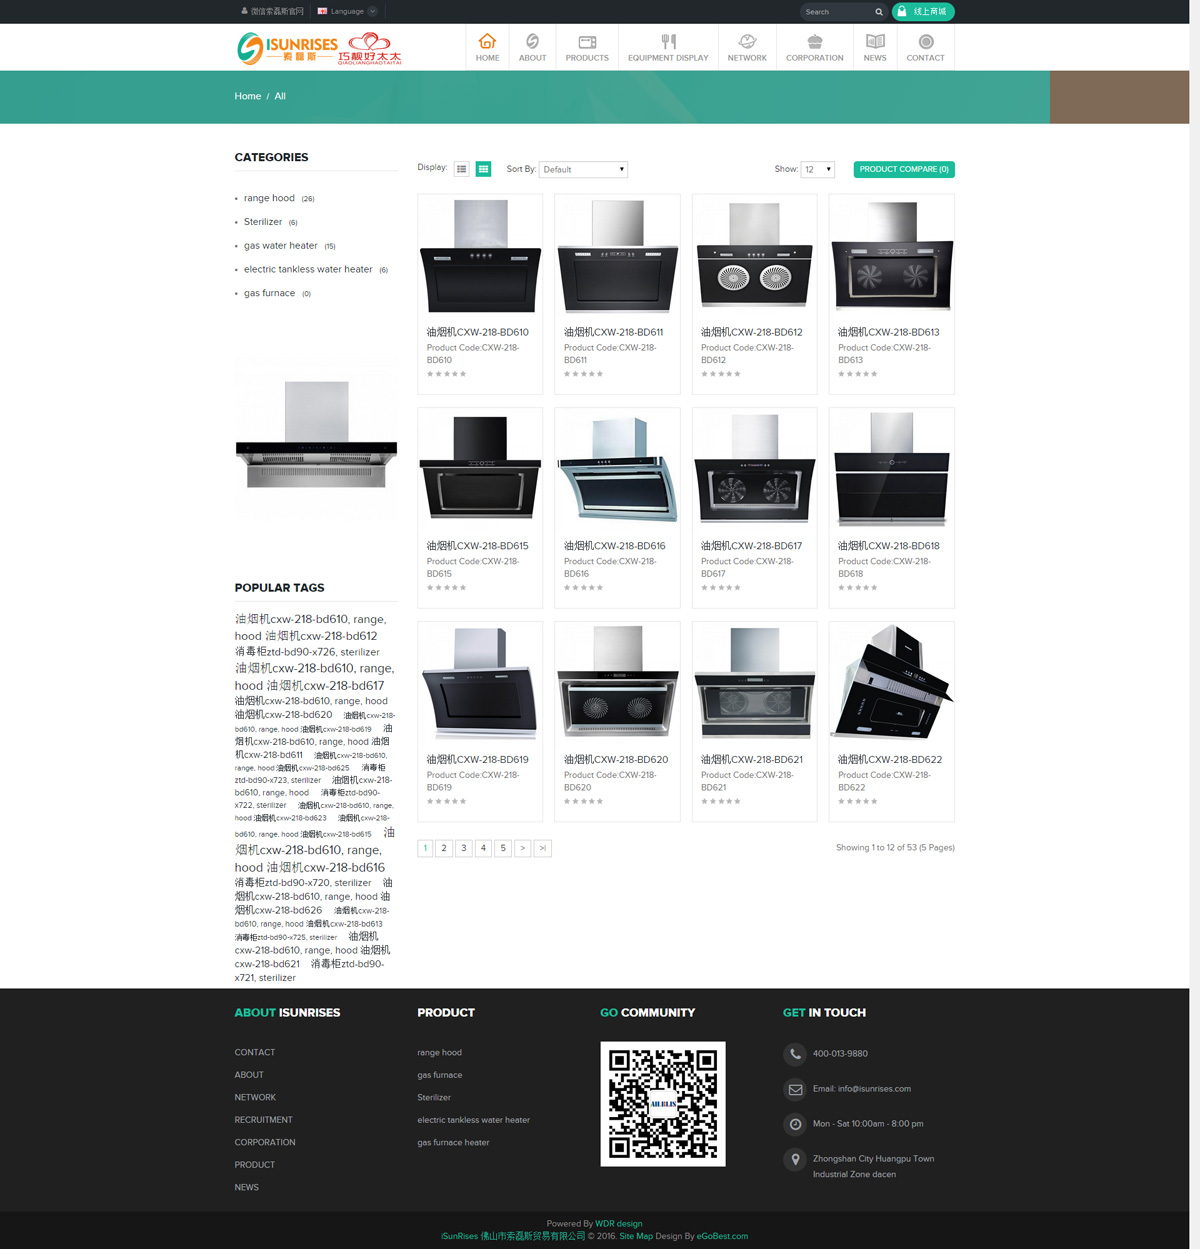Select the range hood category
This screenshot has height=1249, width=1200.
point(269,198)
